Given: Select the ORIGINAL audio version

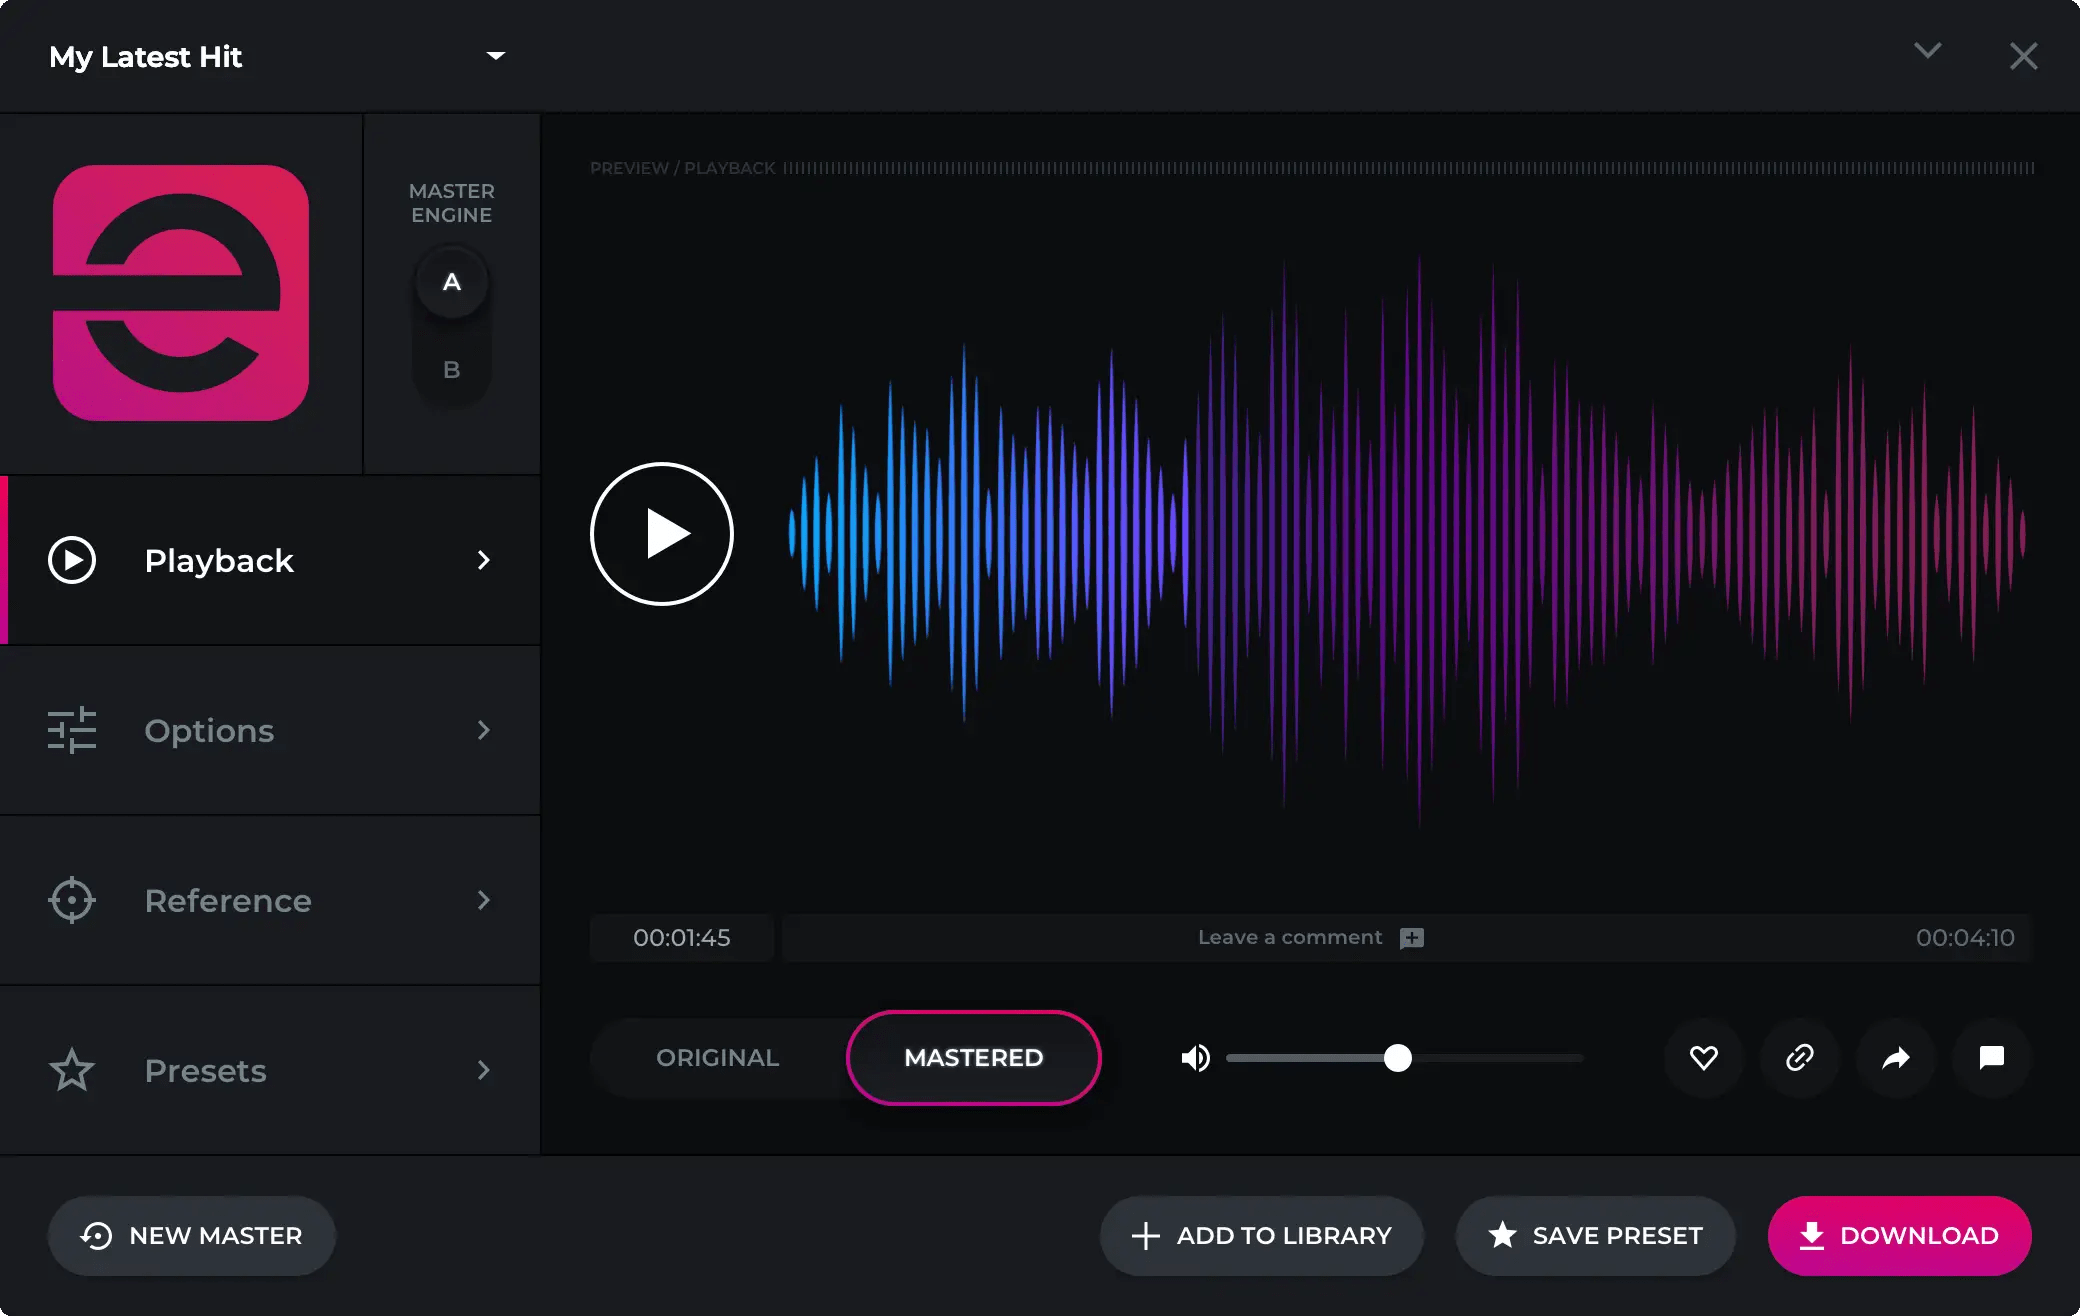Looking at the screenshot, I should tap(717, 1058).
